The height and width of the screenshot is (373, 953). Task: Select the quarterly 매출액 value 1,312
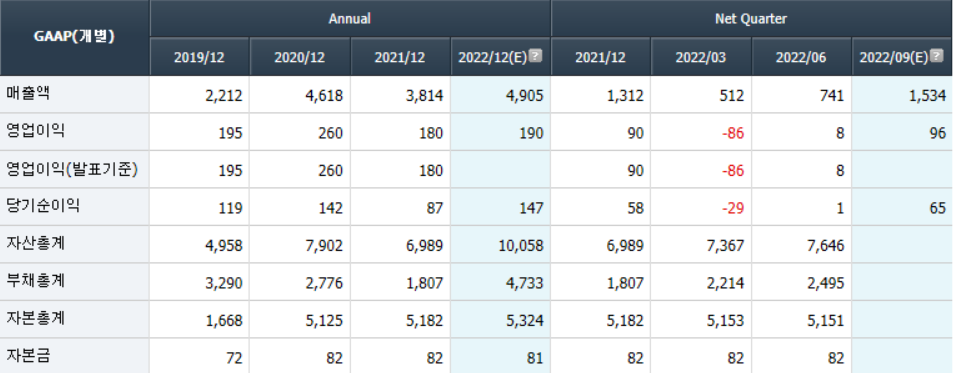[625, 95]
